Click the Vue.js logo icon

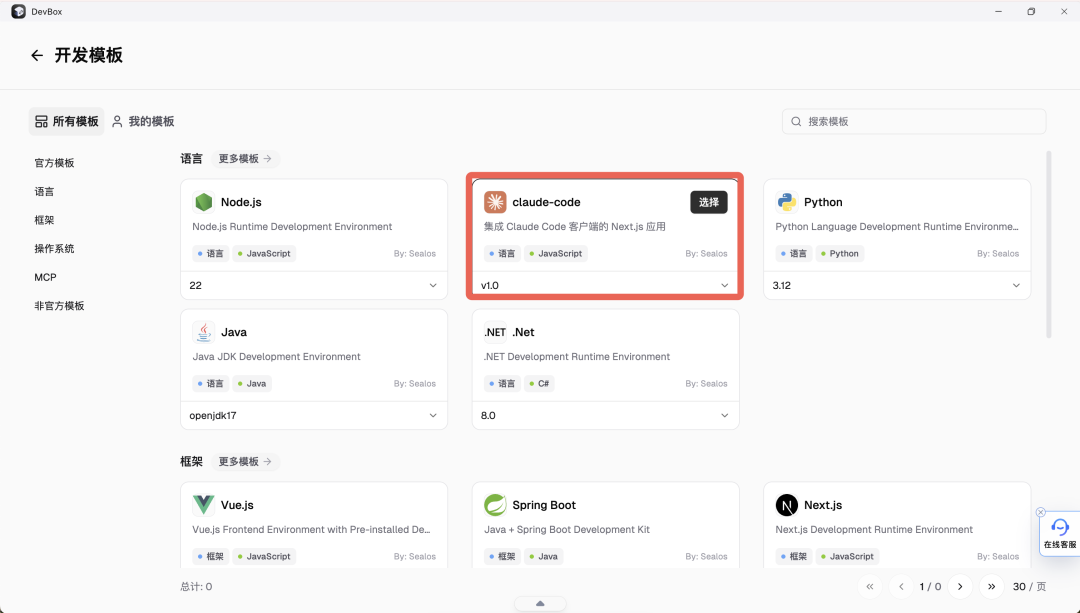tap(204, 505)
